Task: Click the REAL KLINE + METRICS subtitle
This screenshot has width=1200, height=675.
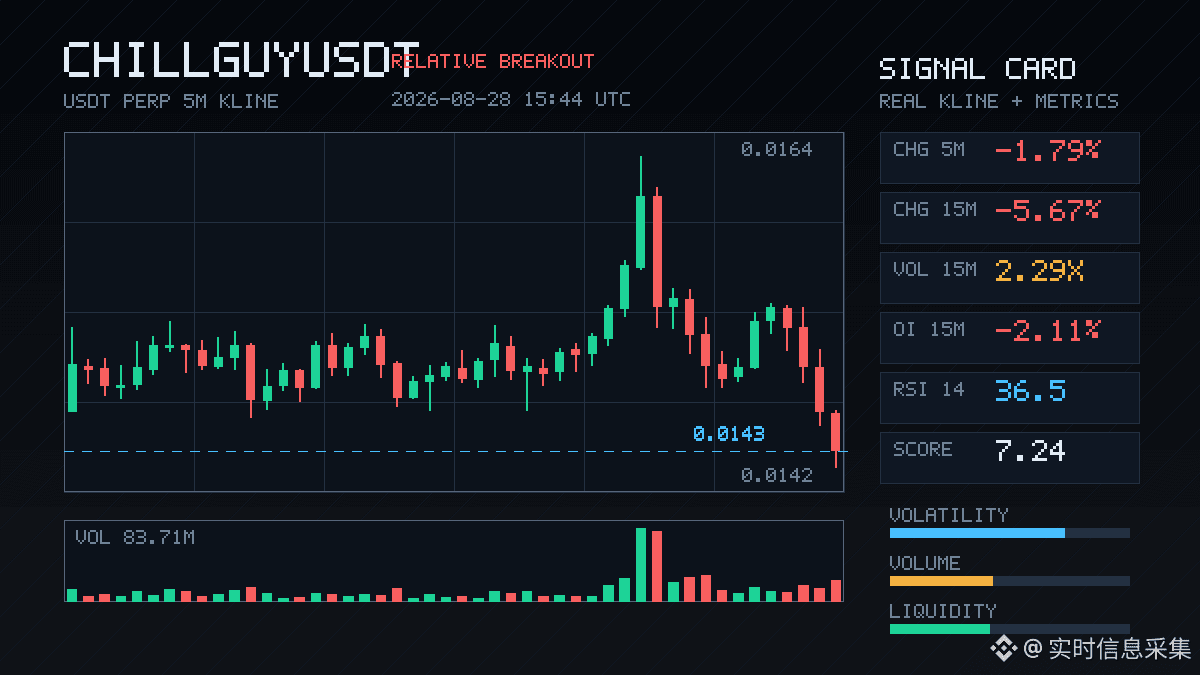Action: tap(999, 101)
